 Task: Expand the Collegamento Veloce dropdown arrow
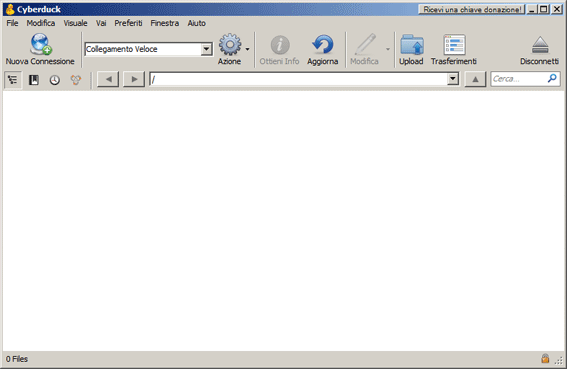tap(206, 49)
